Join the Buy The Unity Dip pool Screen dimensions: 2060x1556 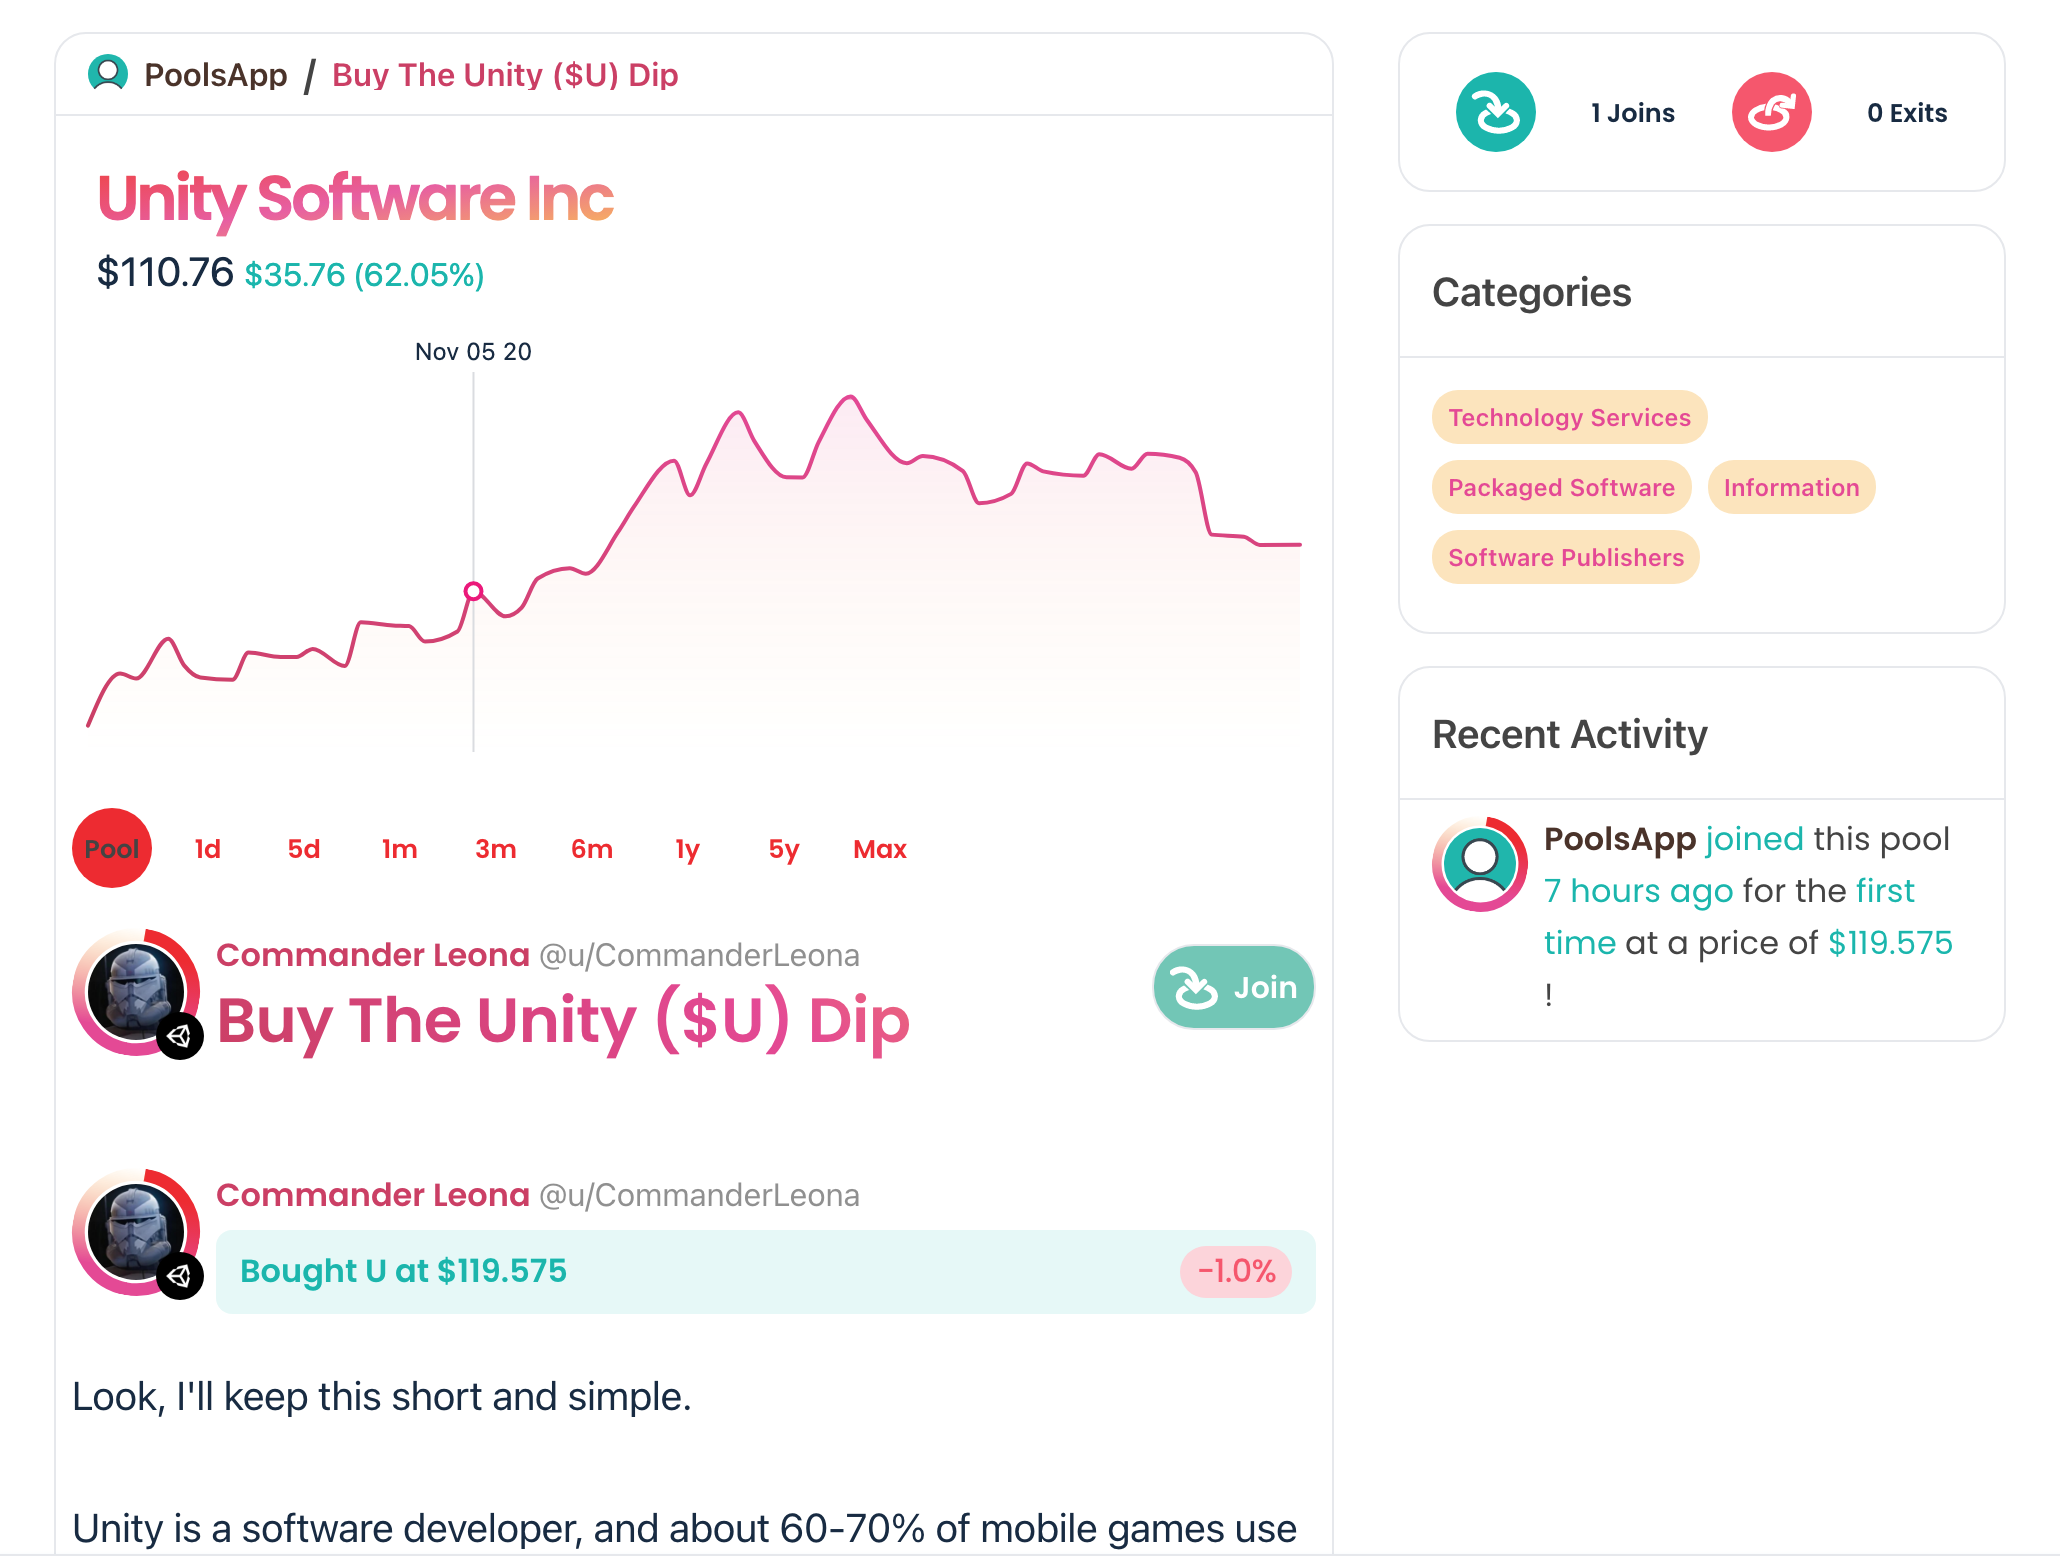pos(1233,987)
